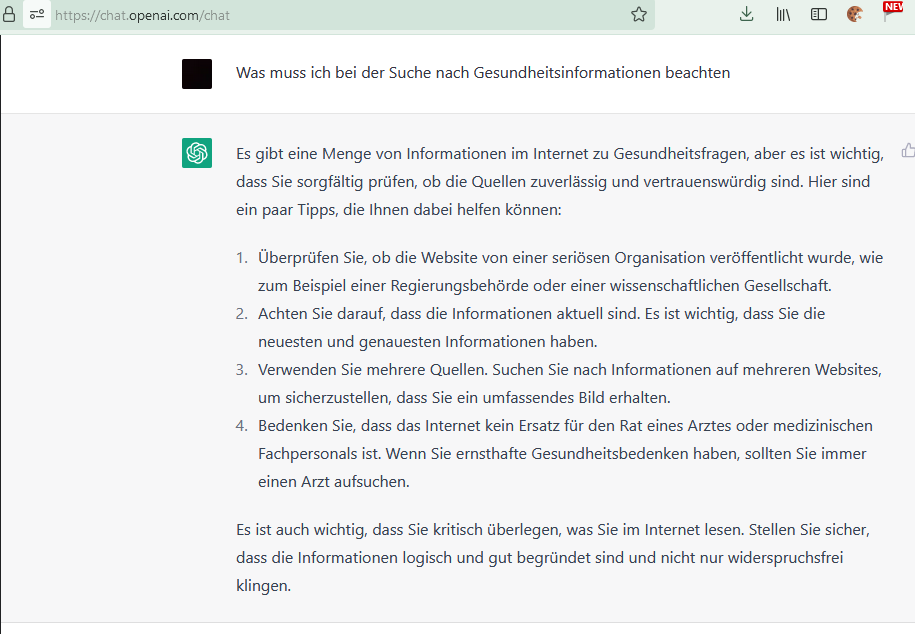Click the thumbs up icon on the response

pos(908,151)
